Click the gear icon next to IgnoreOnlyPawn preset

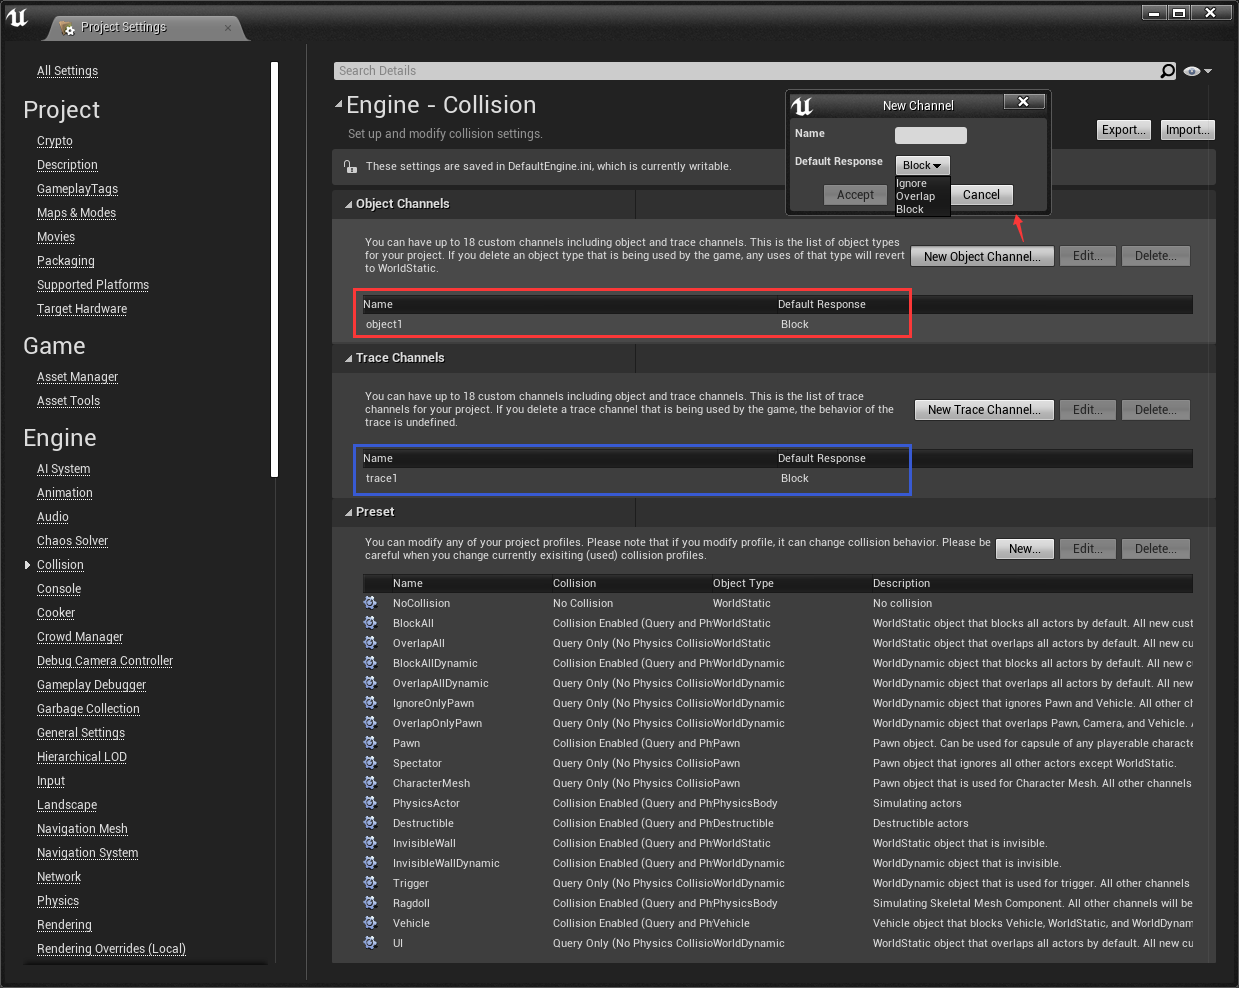pos(370,703)
